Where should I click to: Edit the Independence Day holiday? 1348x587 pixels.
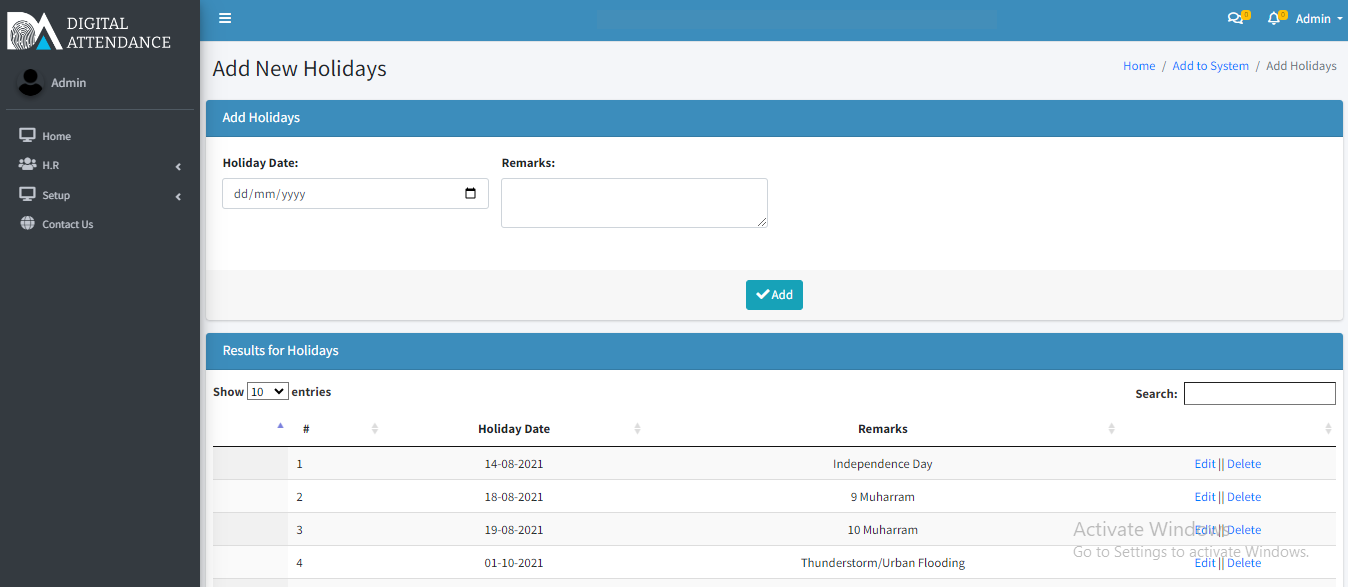coord(1204,464)
